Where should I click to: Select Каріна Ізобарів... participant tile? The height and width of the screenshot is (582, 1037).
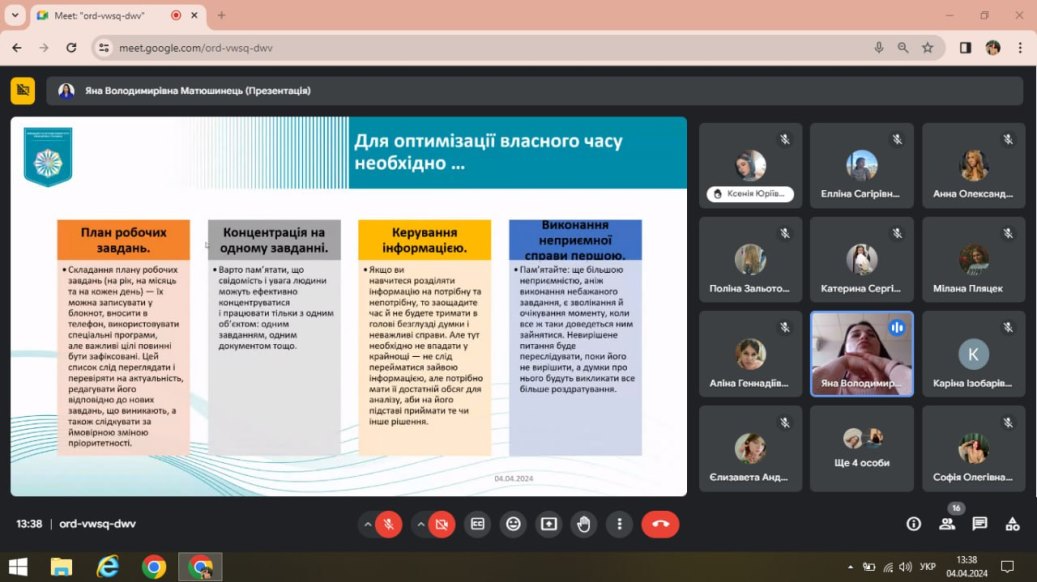point(973,354)
